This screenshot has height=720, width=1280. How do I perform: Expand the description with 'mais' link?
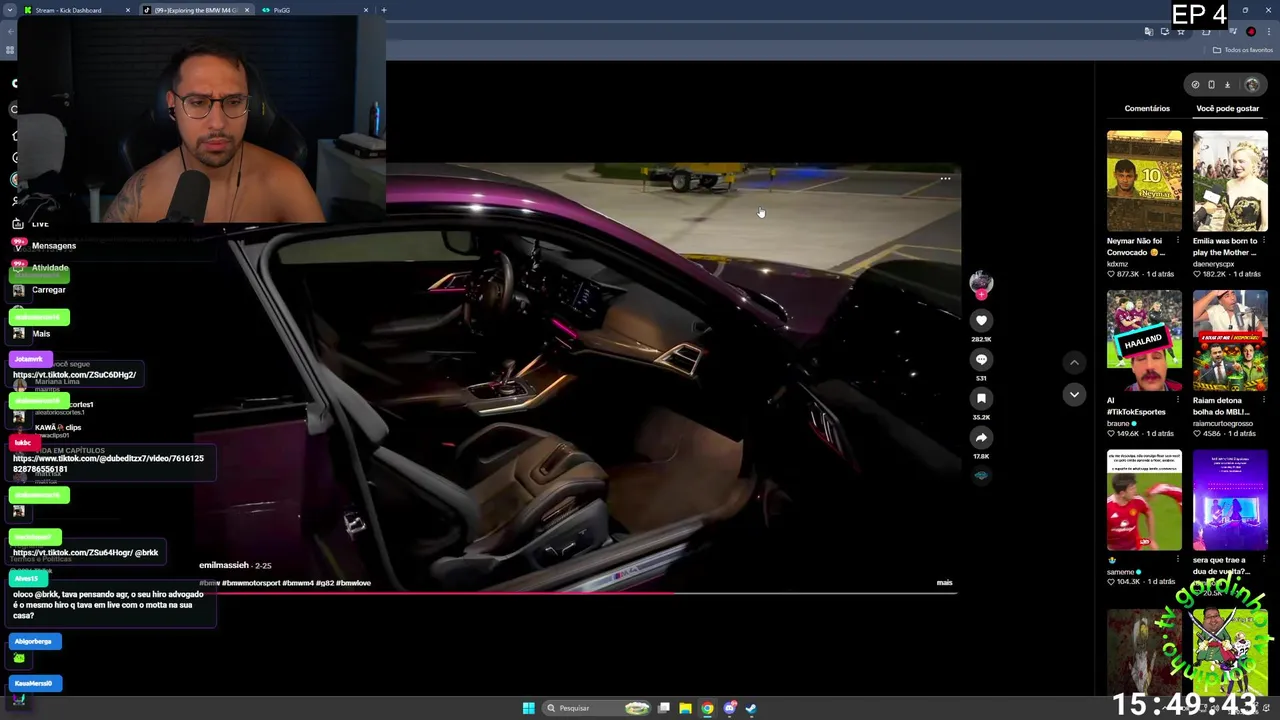pyautogui.click(x=944, y=582)
